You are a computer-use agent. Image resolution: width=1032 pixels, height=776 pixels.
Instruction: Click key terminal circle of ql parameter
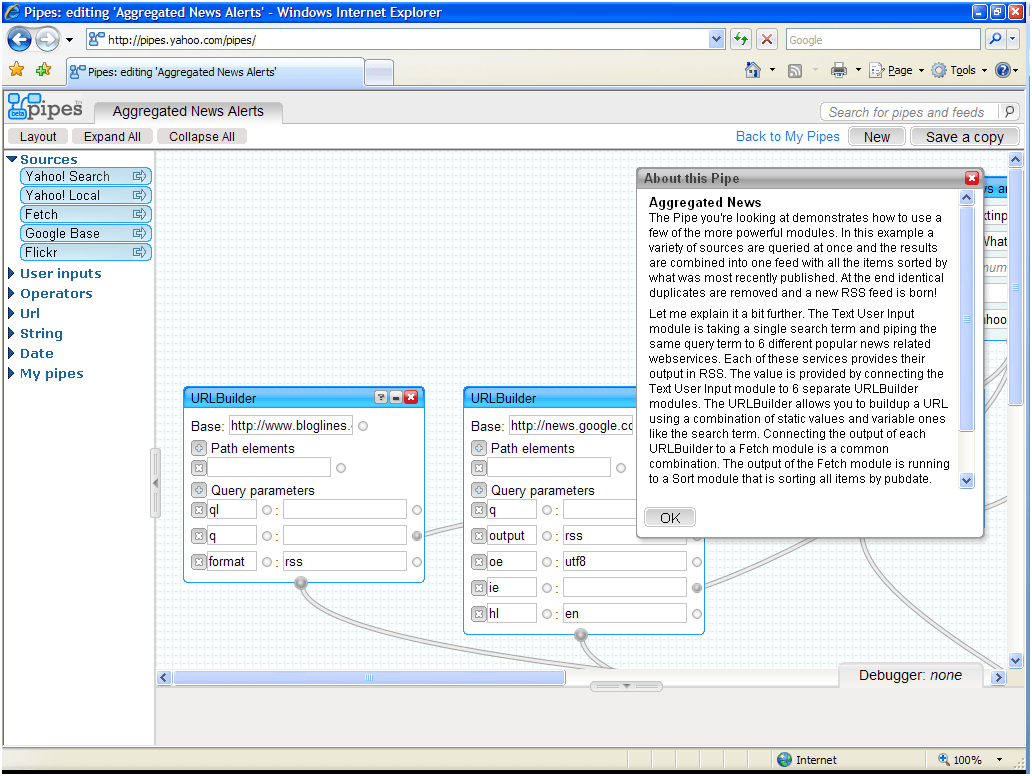tap(267, 510)
